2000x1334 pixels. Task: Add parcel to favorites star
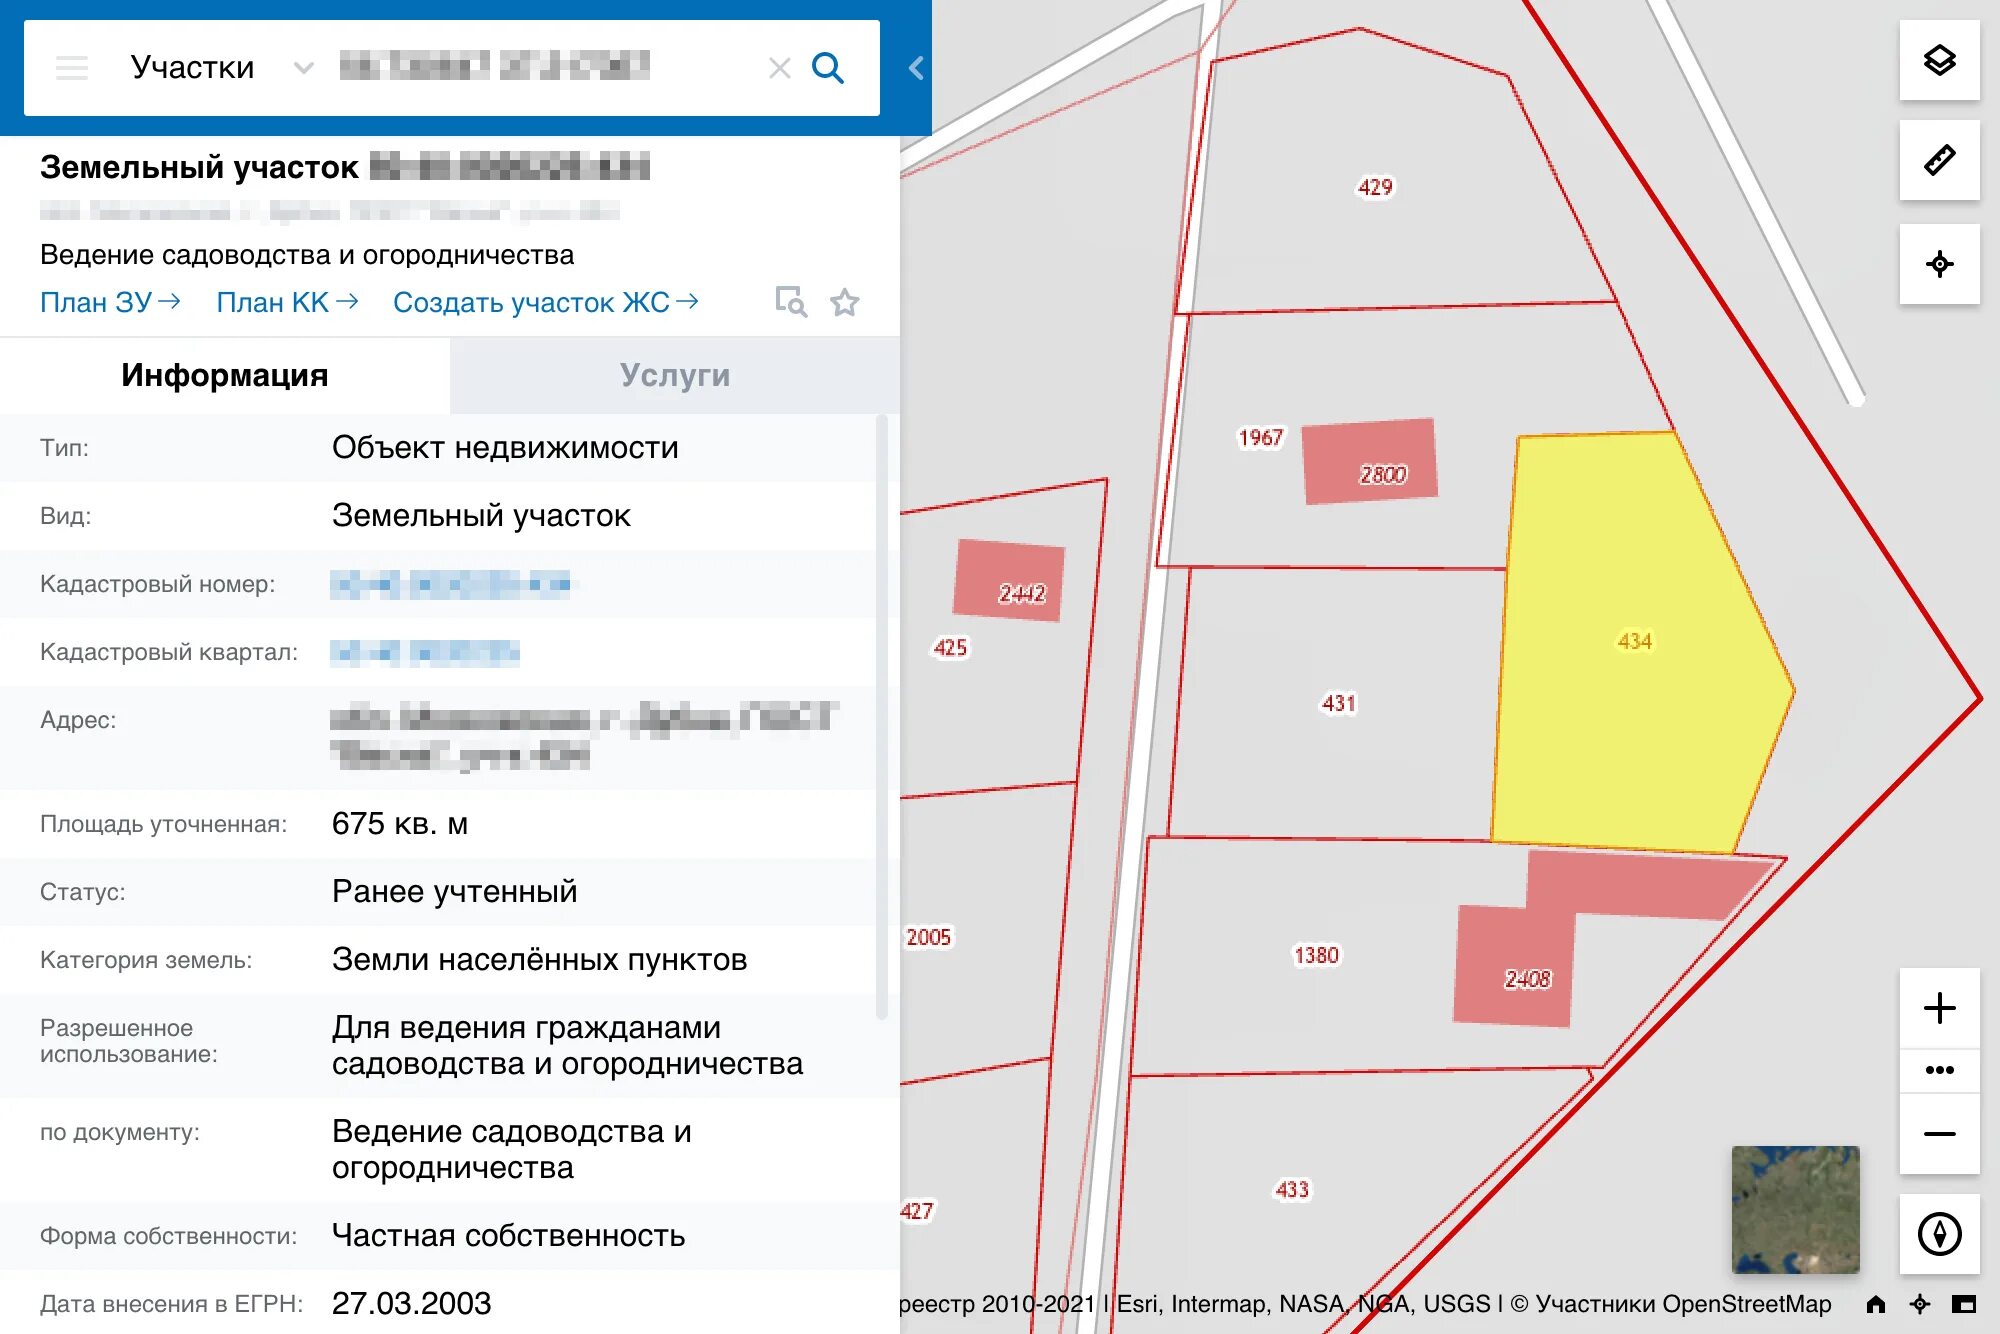coord(845,302)
